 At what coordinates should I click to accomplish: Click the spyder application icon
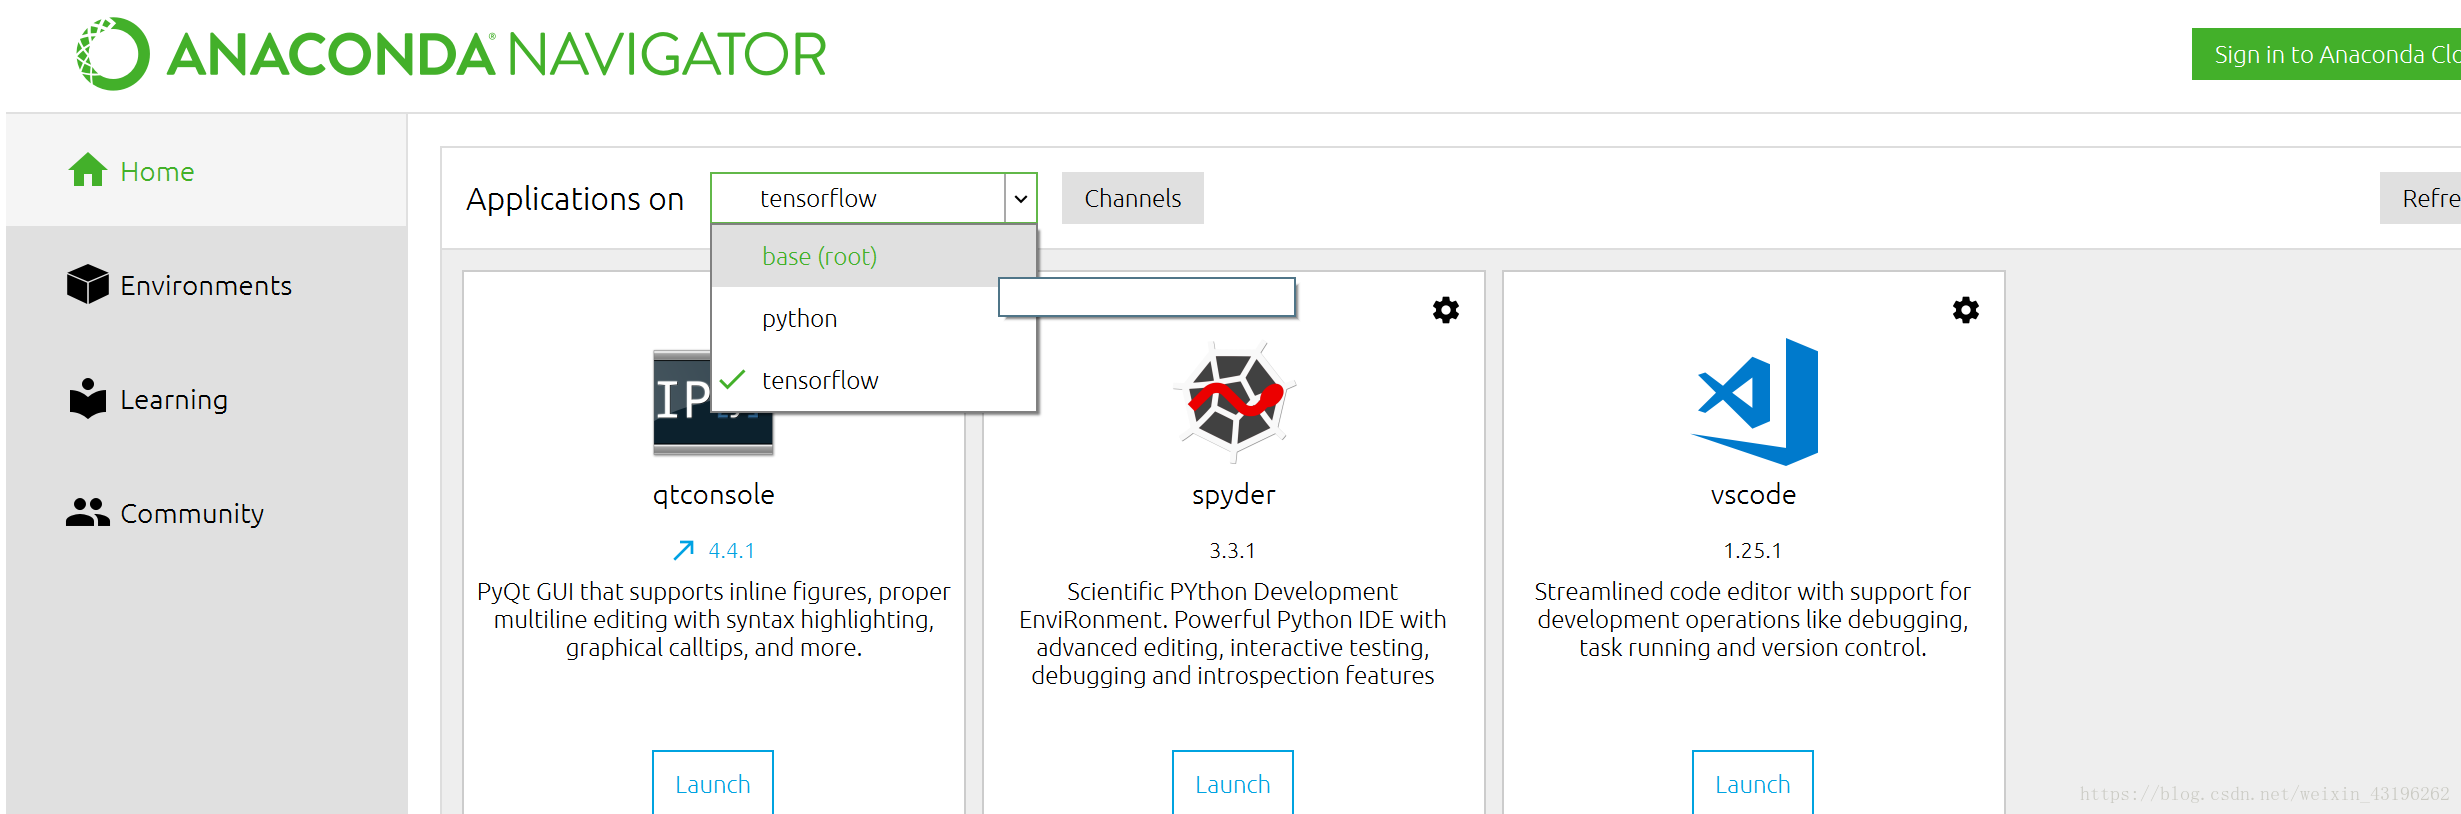point(1234,401)
